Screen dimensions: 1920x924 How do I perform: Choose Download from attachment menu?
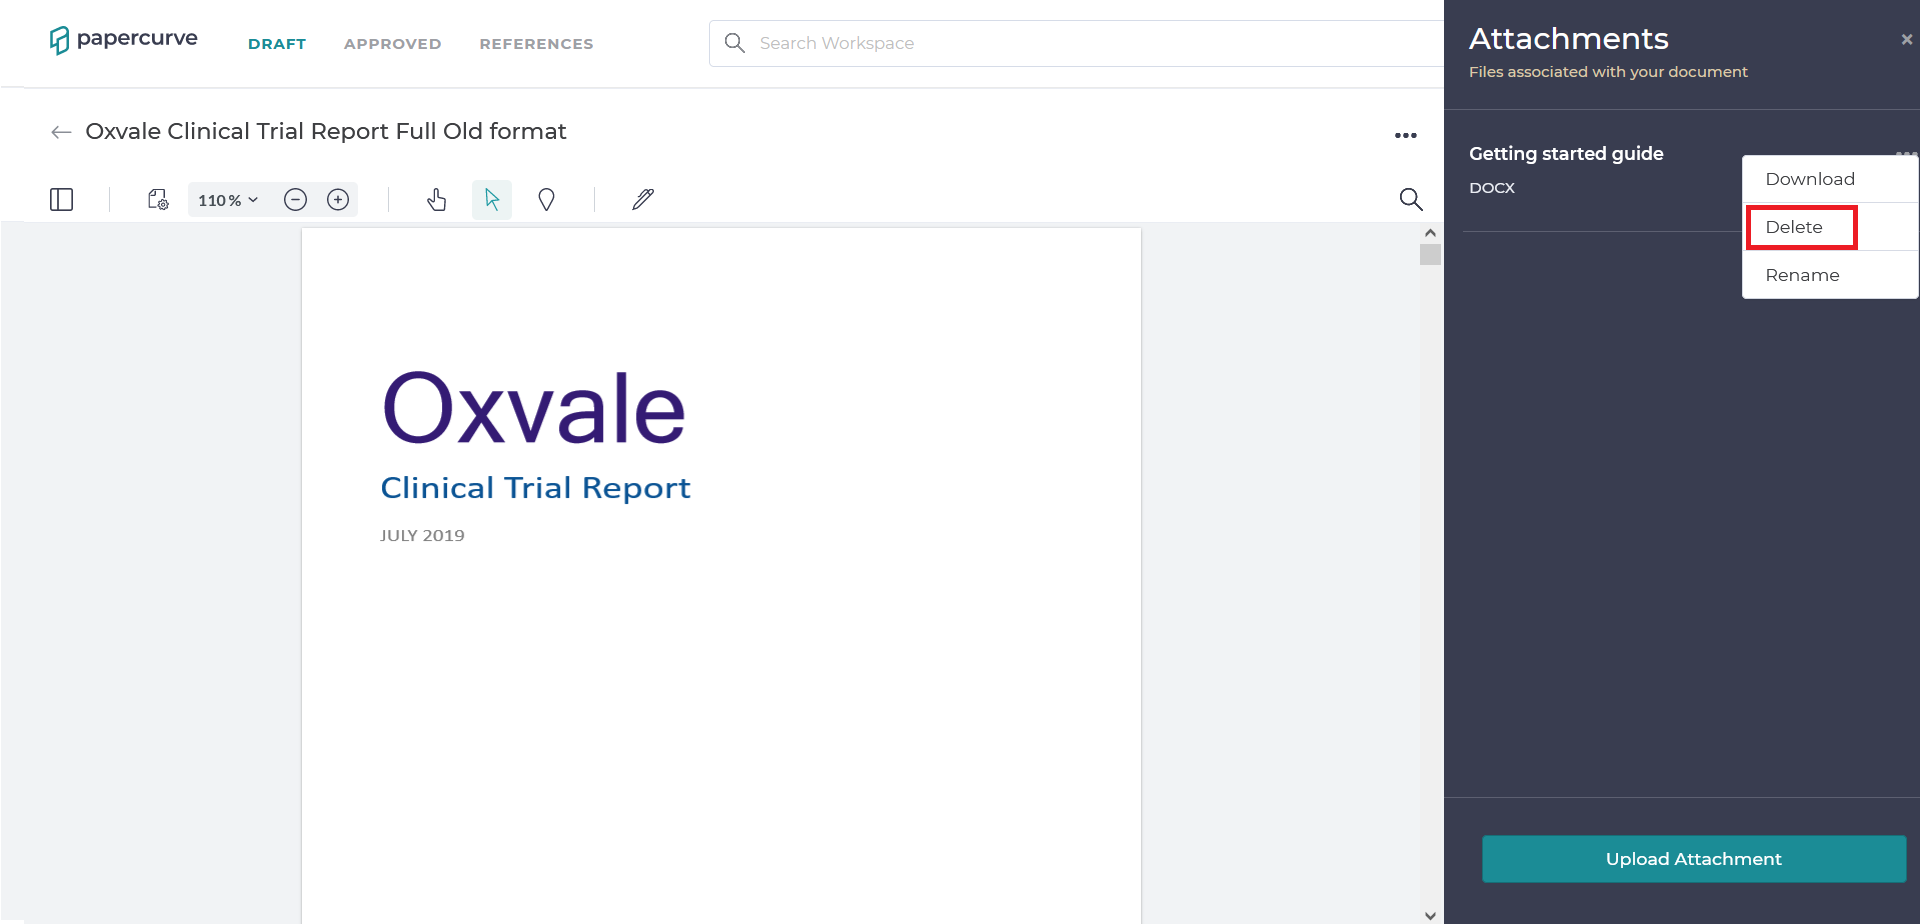tap(1830, 179)
